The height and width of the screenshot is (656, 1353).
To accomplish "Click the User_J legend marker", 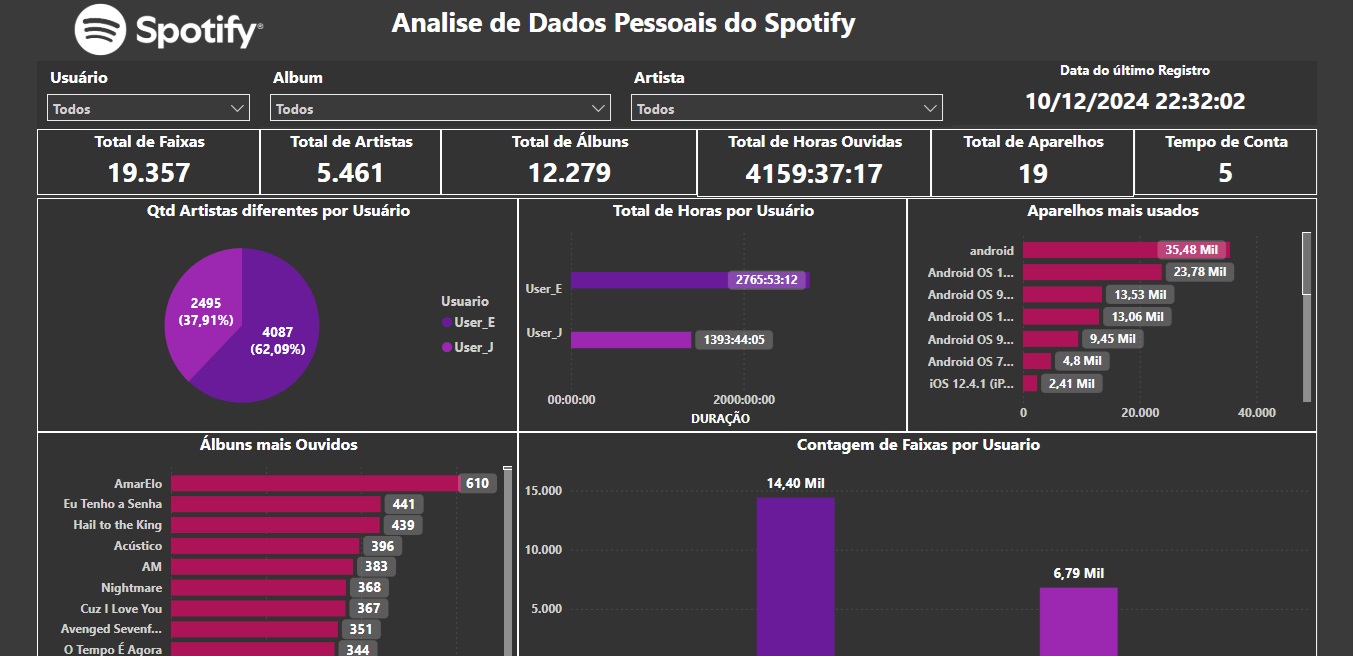I will 446,347.
